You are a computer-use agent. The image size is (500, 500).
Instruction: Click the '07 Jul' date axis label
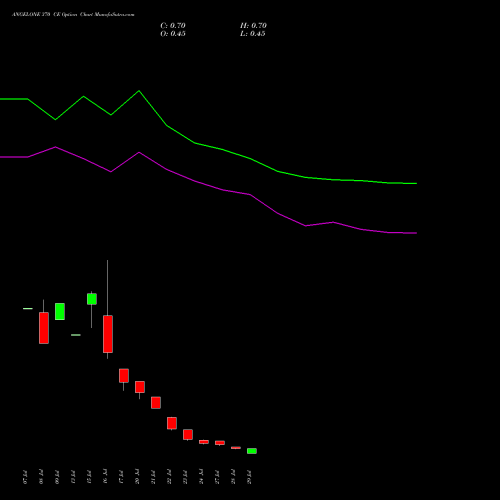coord(25,477)
